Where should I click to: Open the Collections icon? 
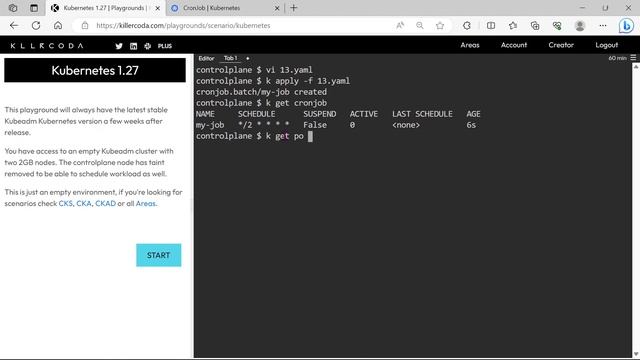[x=535, y=25]
